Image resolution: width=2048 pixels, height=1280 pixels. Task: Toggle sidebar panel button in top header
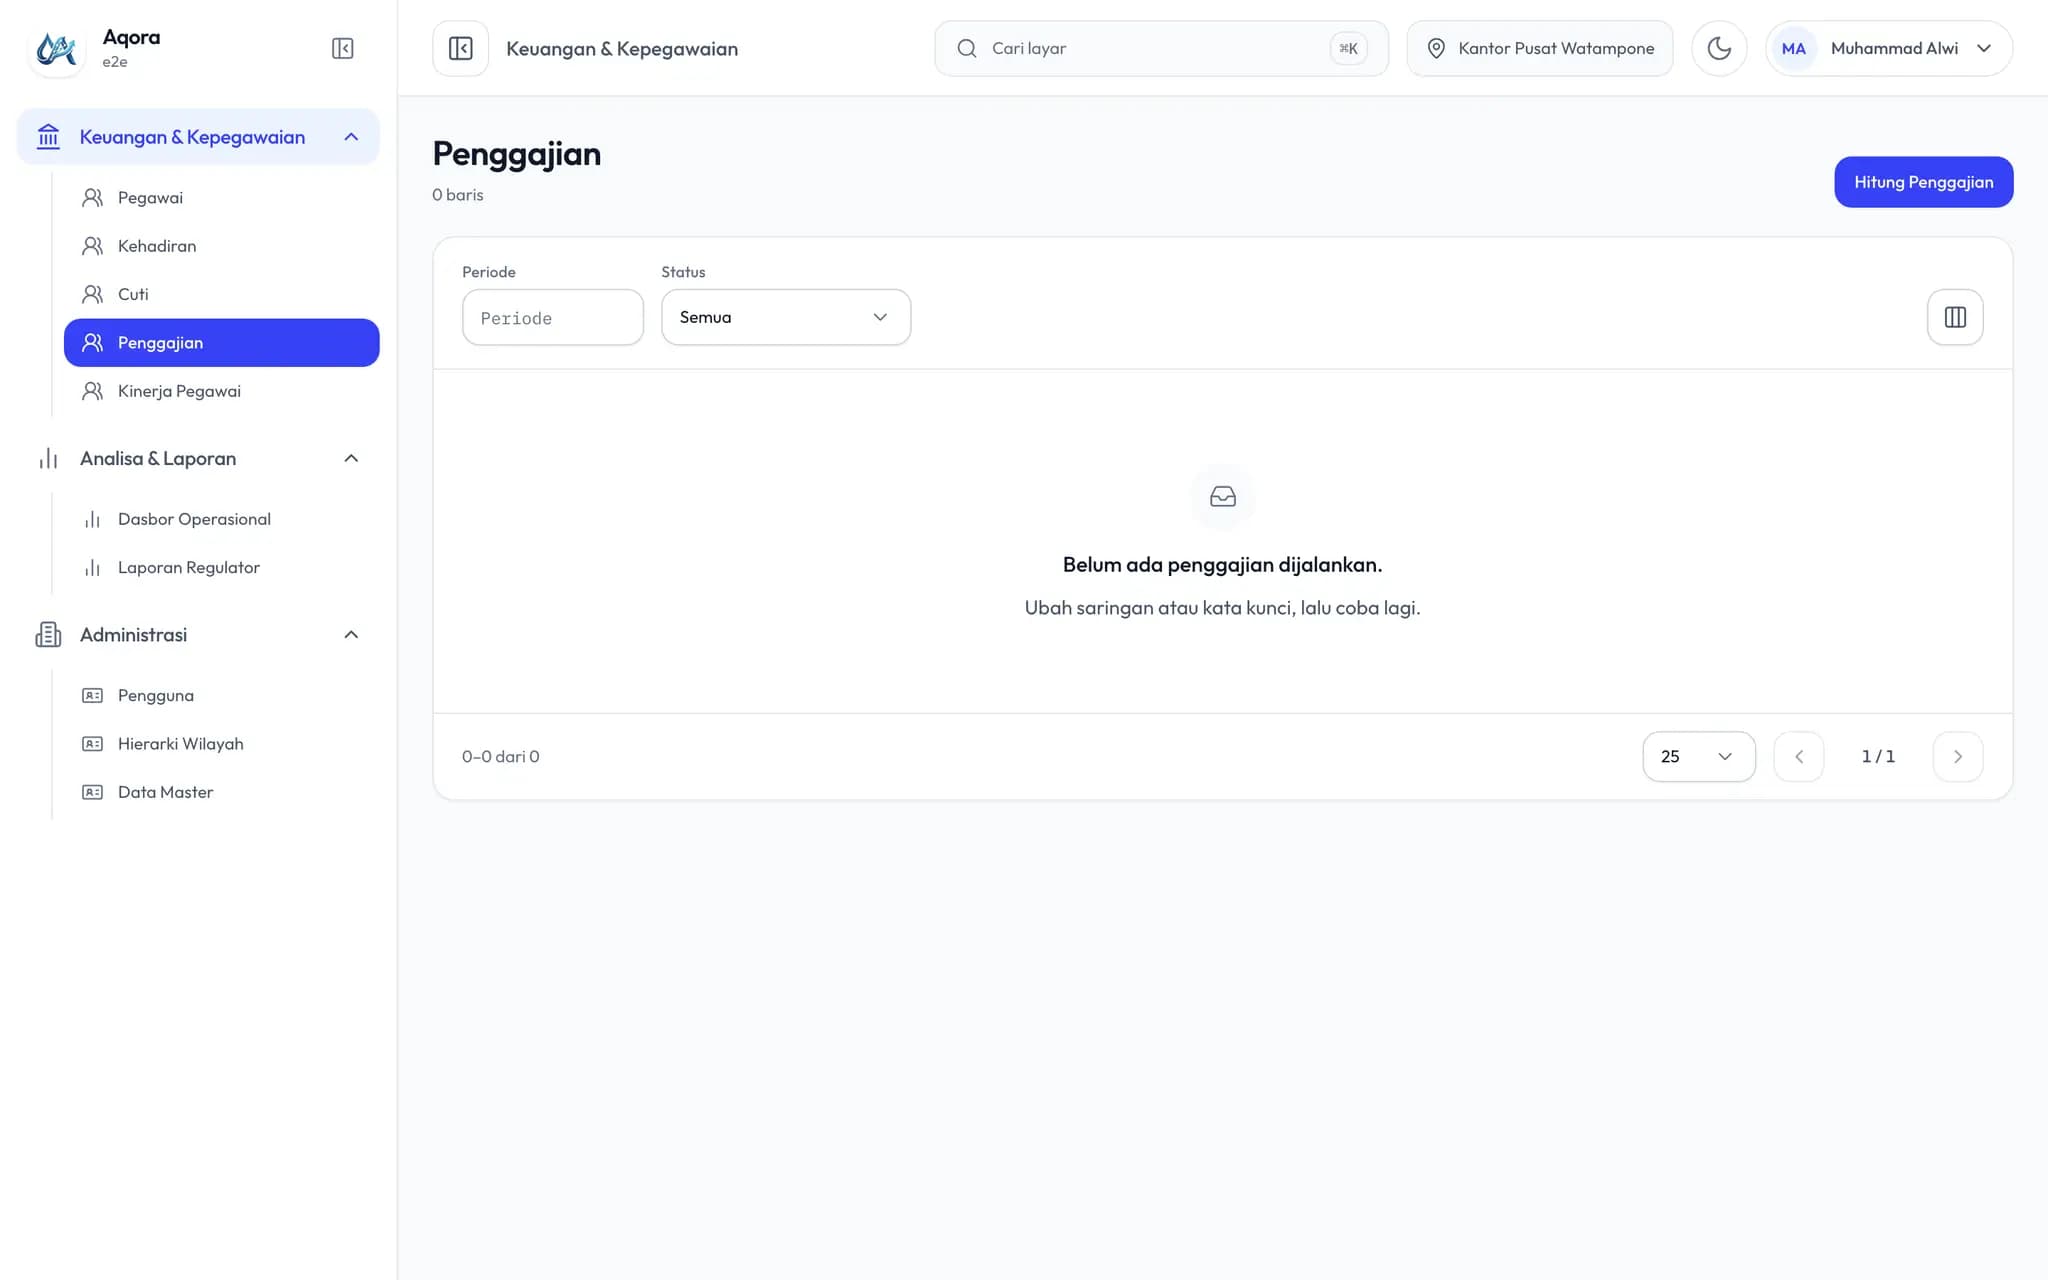point(460,48)
